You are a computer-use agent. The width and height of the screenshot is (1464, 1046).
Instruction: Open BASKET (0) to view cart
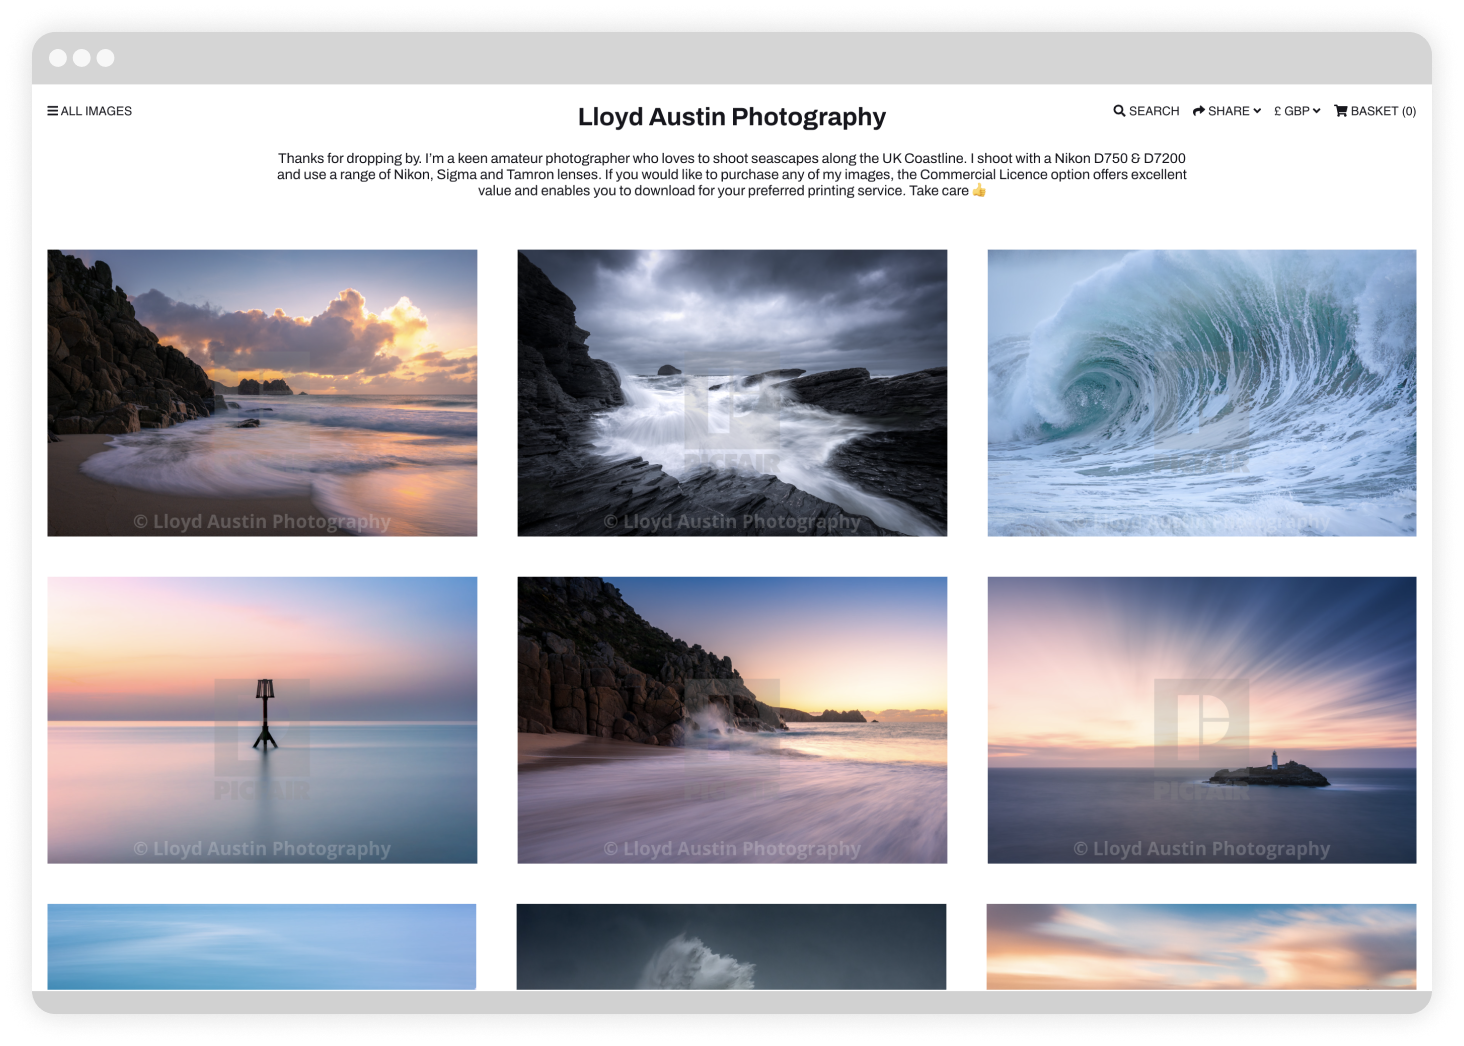(1382, 110)
